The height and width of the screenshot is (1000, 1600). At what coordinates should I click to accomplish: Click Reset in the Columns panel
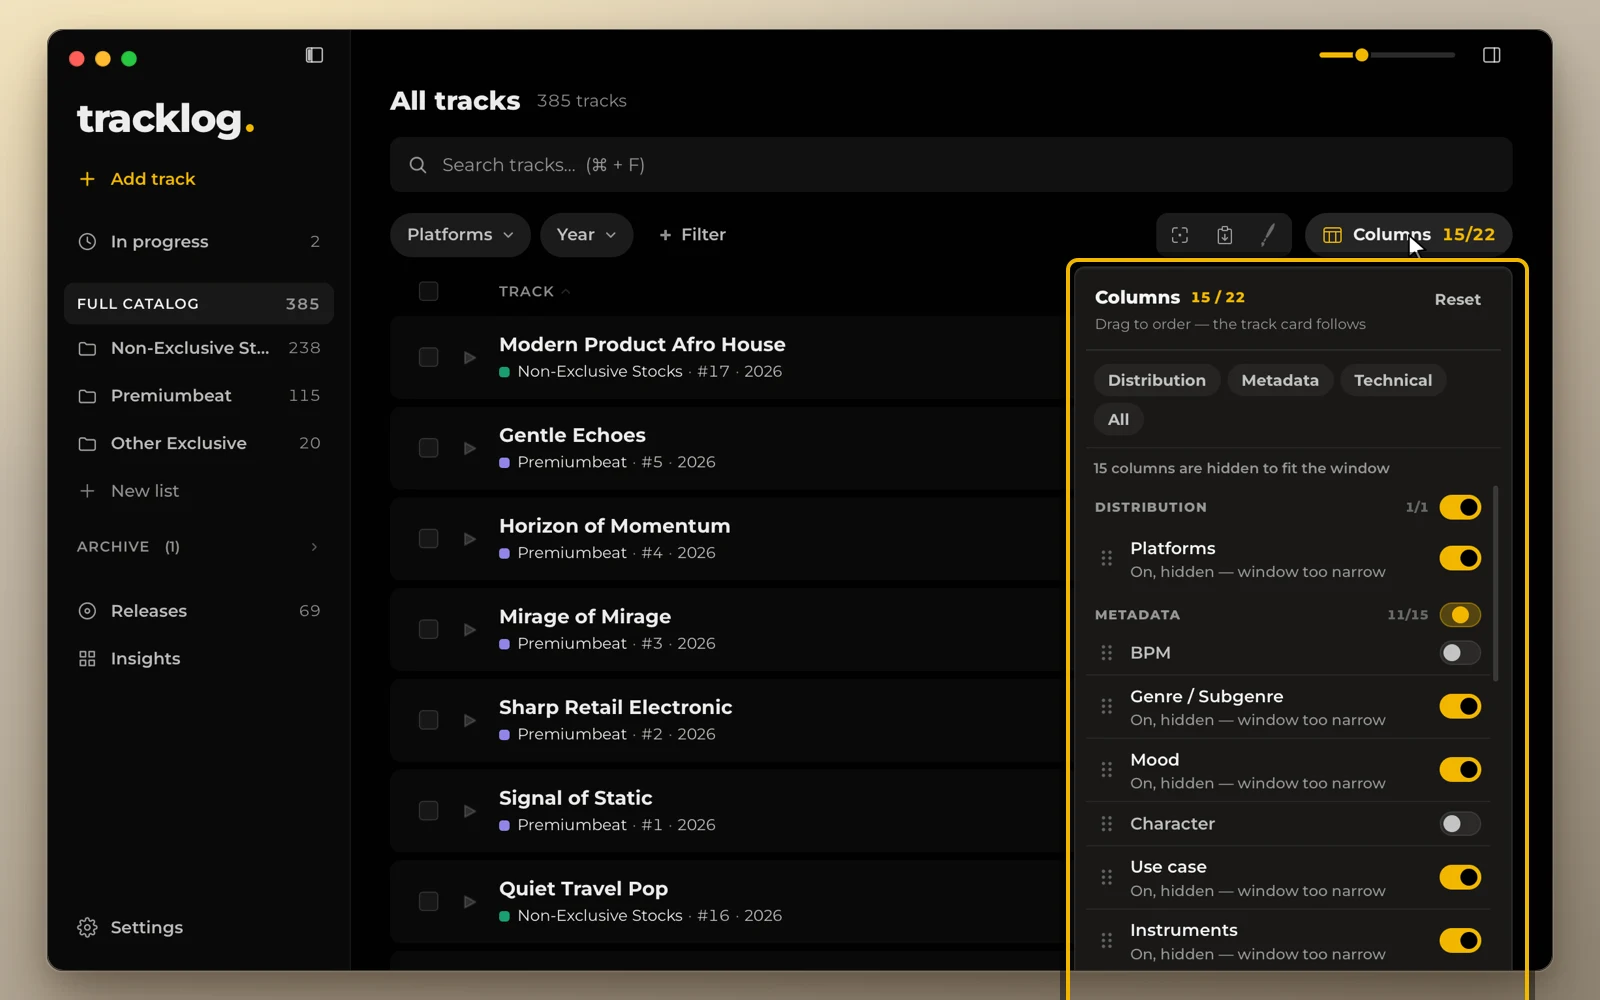coord(1457,300)
